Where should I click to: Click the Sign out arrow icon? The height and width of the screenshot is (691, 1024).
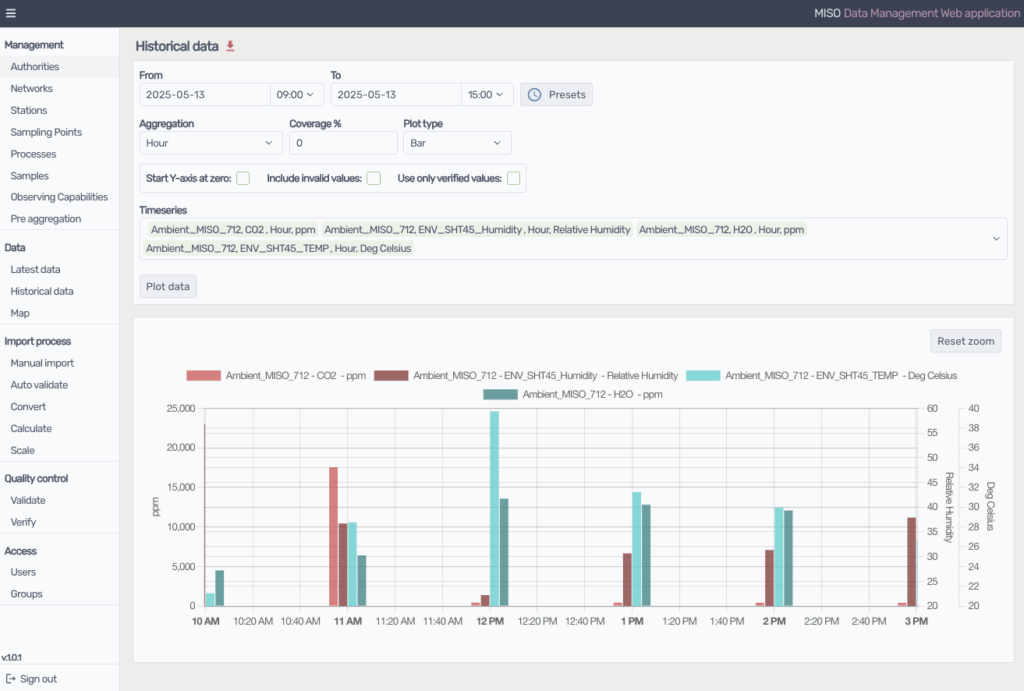coord(10,679)
